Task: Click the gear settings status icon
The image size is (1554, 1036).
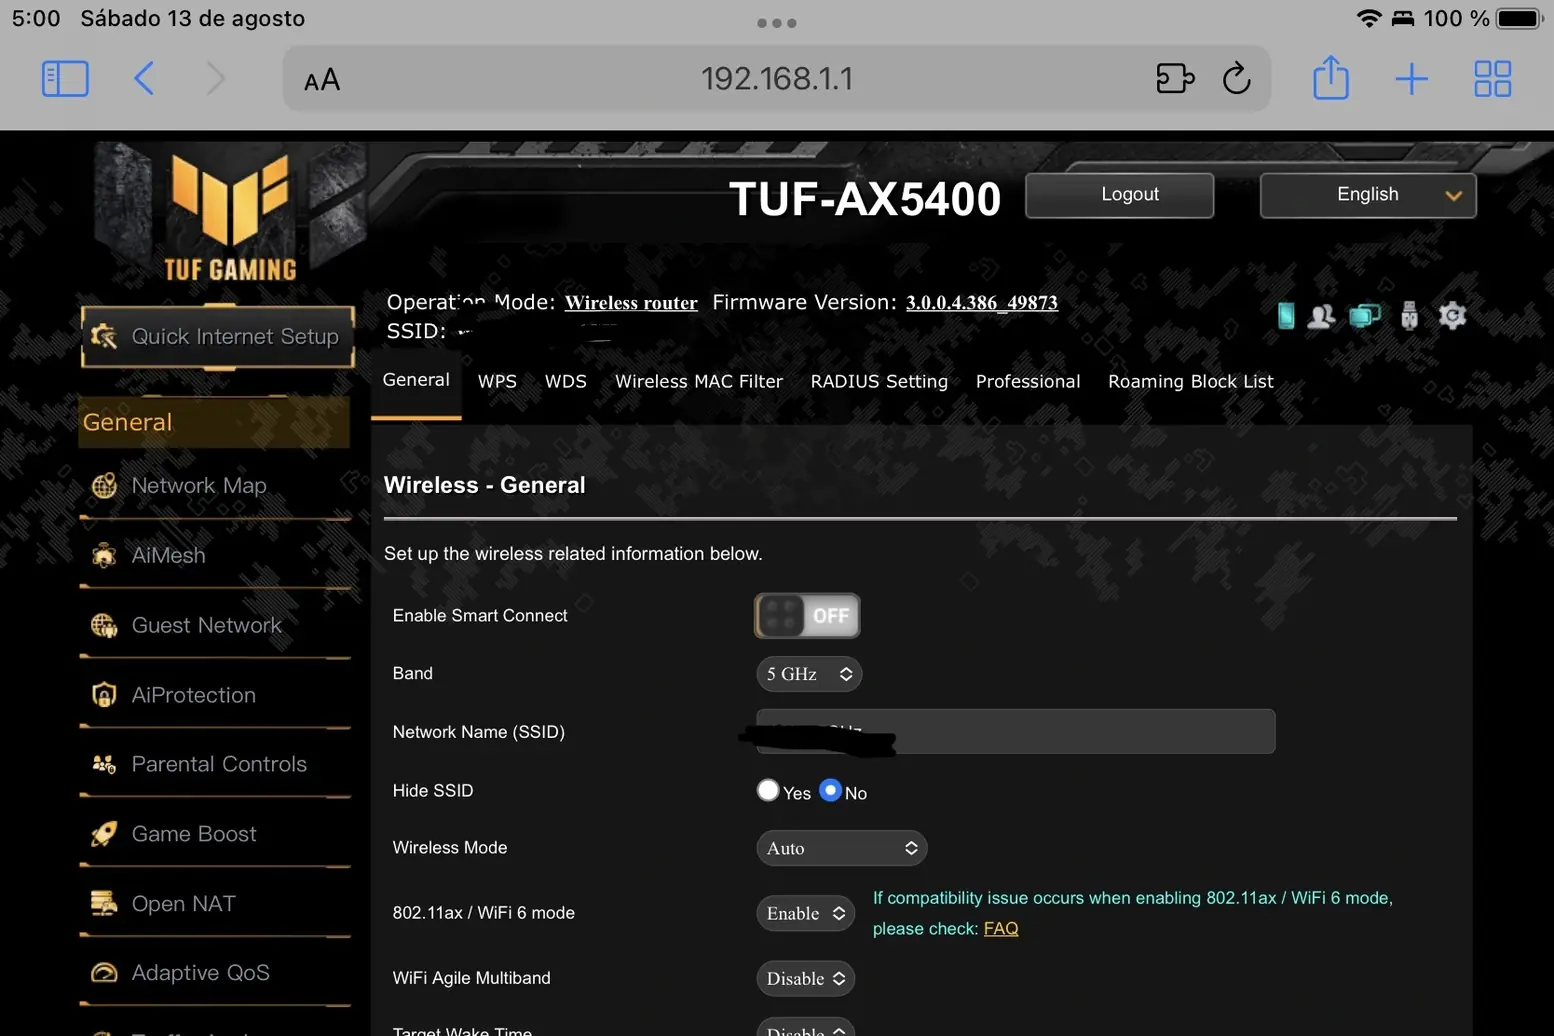Action: pos(1452,316)
